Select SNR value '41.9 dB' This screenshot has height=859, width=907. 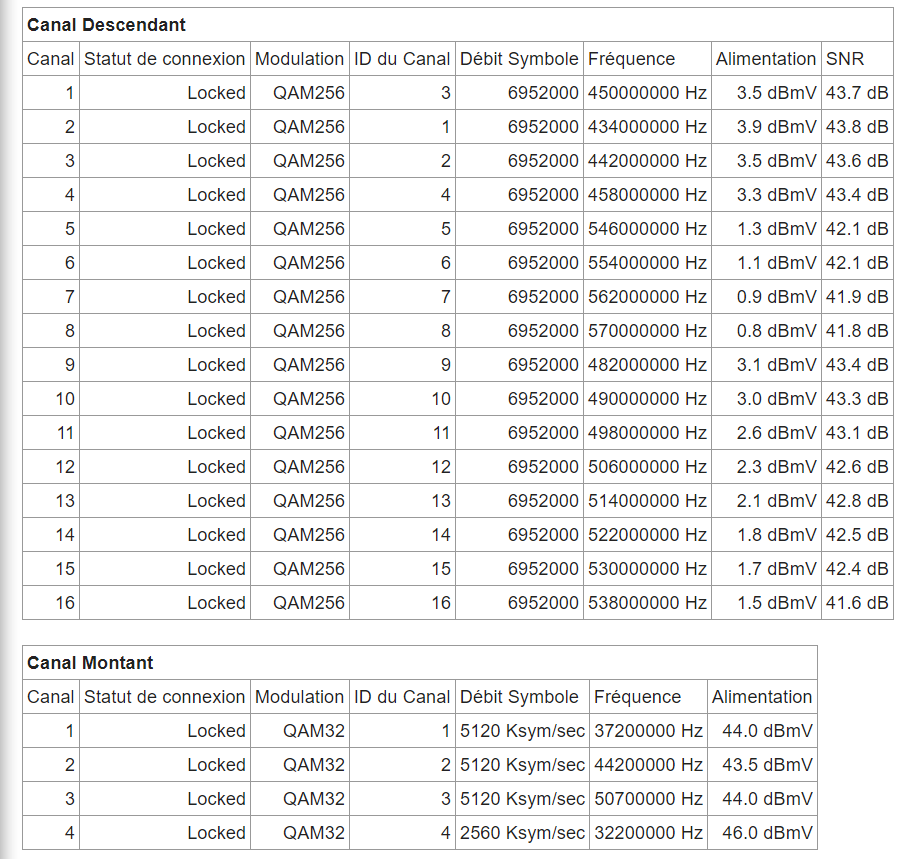pos(857,297)
